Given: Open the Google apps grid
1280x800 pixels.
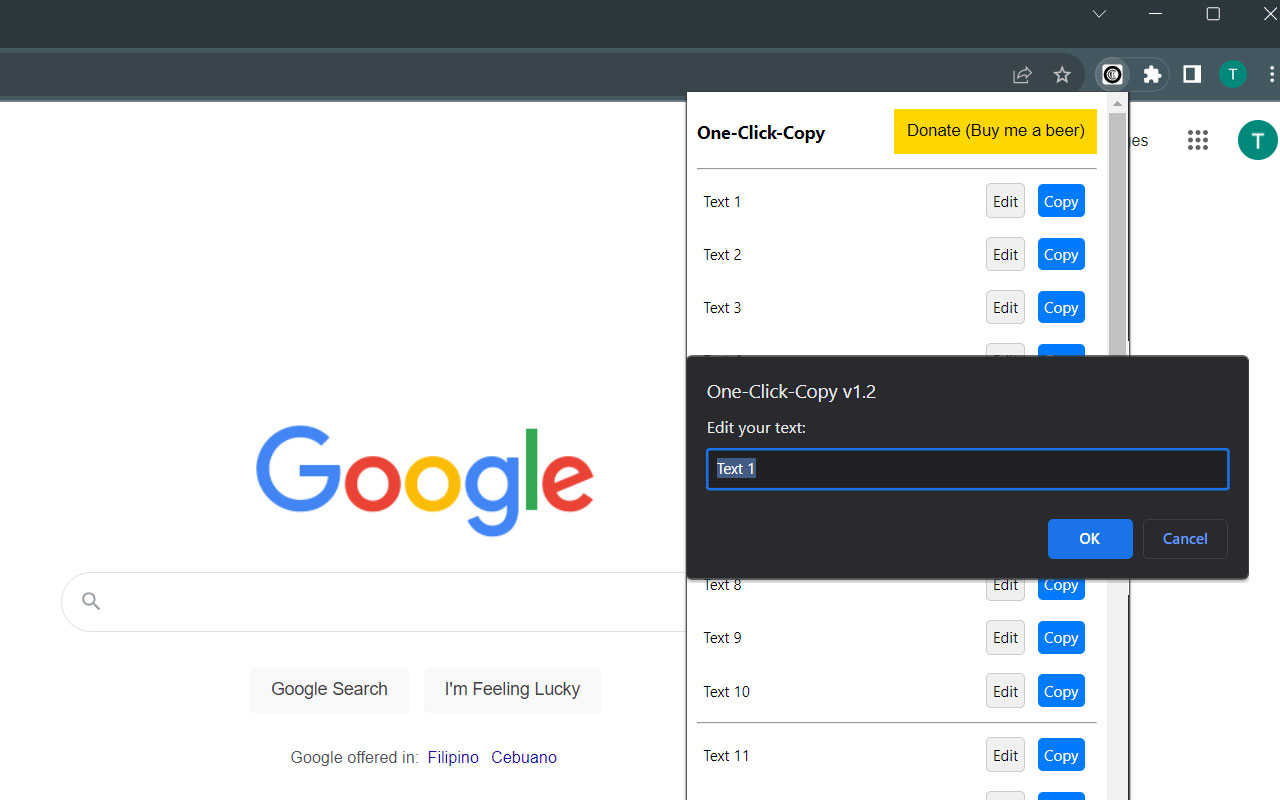Looking at the screenshot, I should (1197, 140).
